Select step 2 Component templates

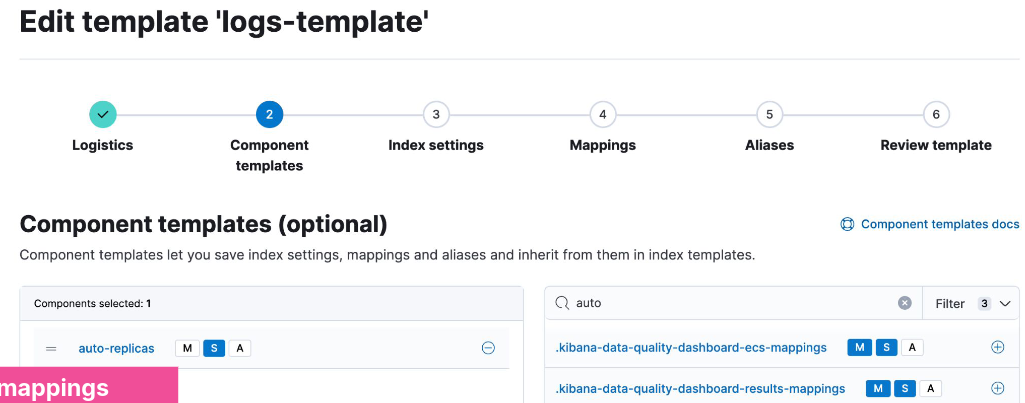click(x=269, y=115)
